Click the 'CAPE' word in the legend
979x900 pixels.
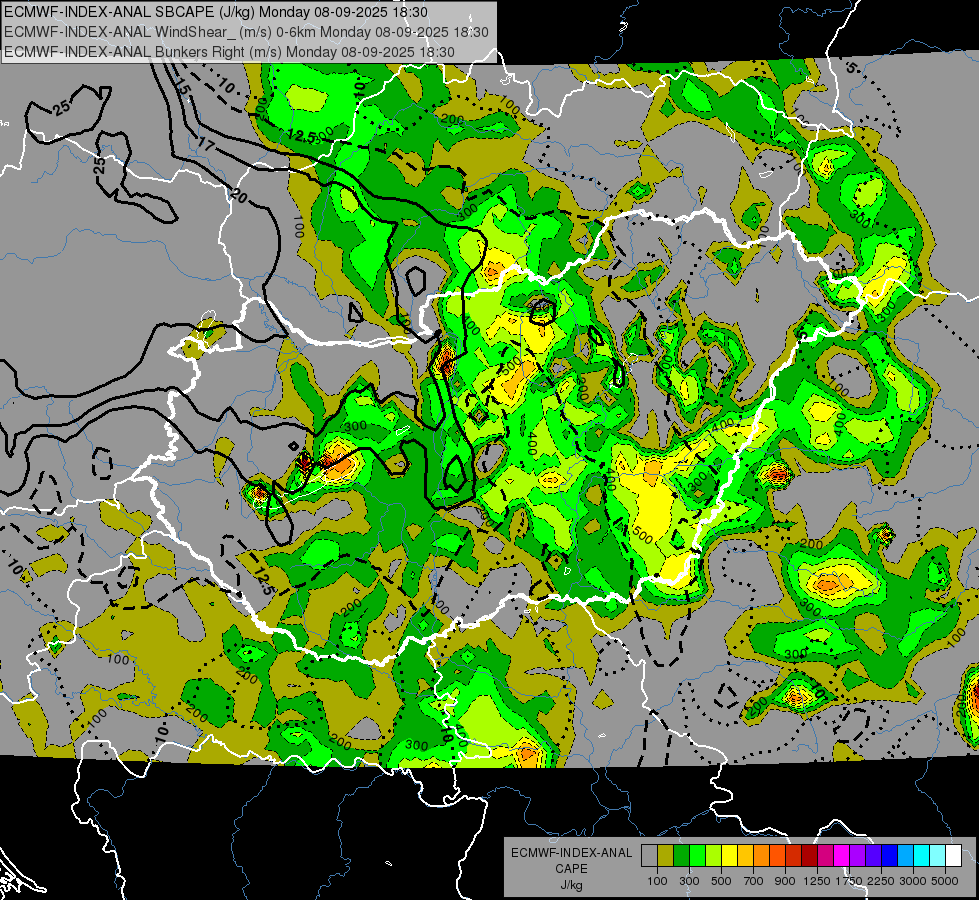(x=571, y=869)
